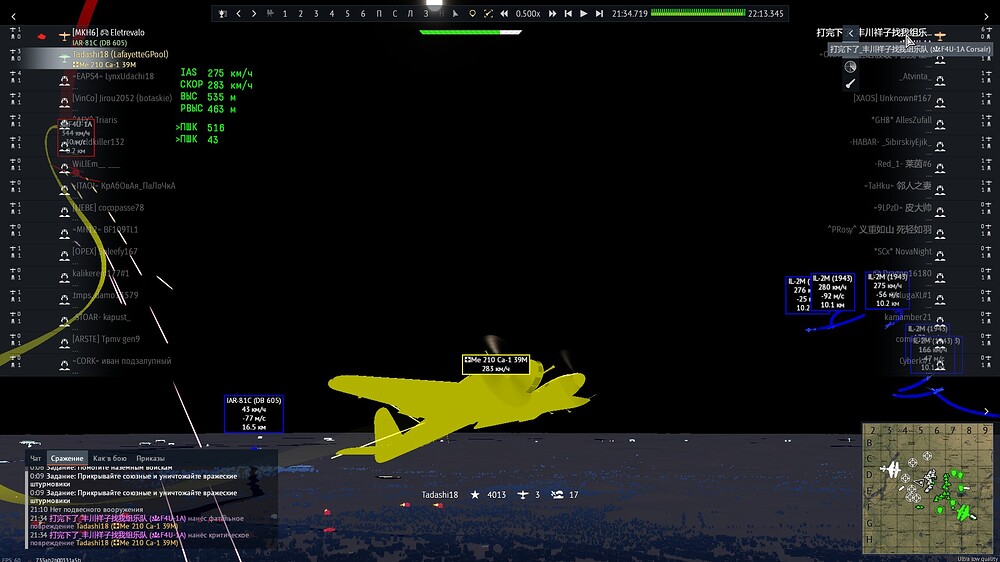Screen dimensions: 1000x562
Task: Seek on the green replay timeline bar
Action: point(698,13)
